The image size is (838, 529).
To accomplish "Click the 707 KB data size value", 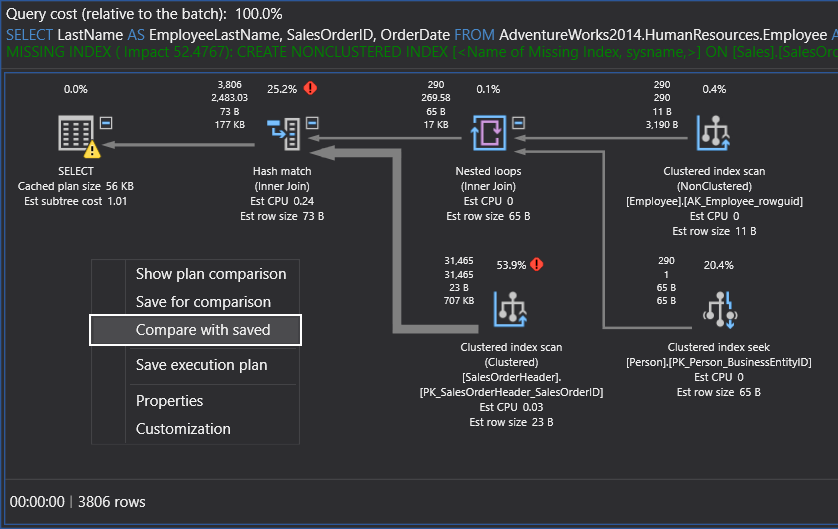I will [x=459, y=300].
